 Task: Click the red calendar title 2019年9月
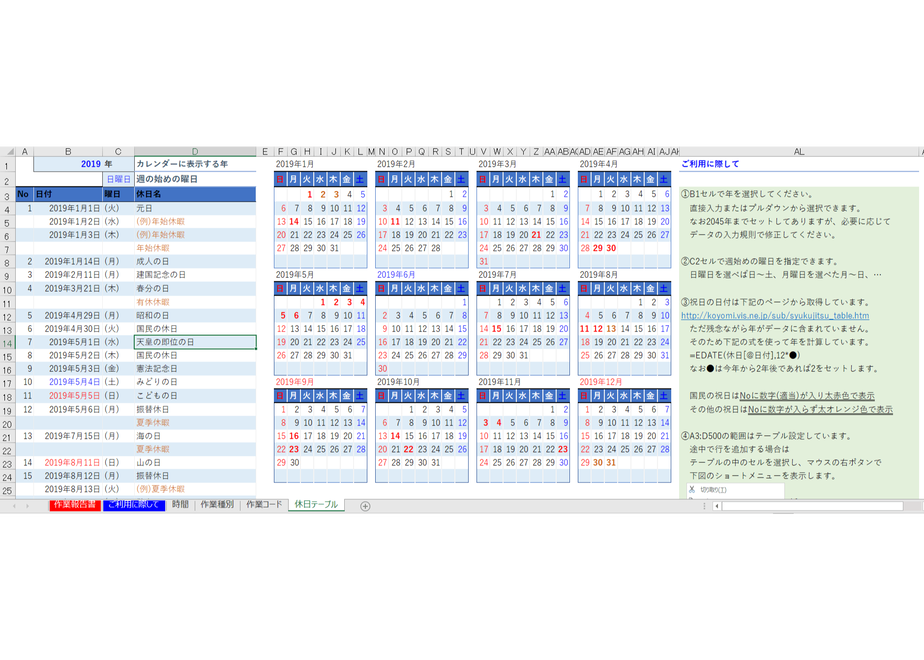[295, 382]
